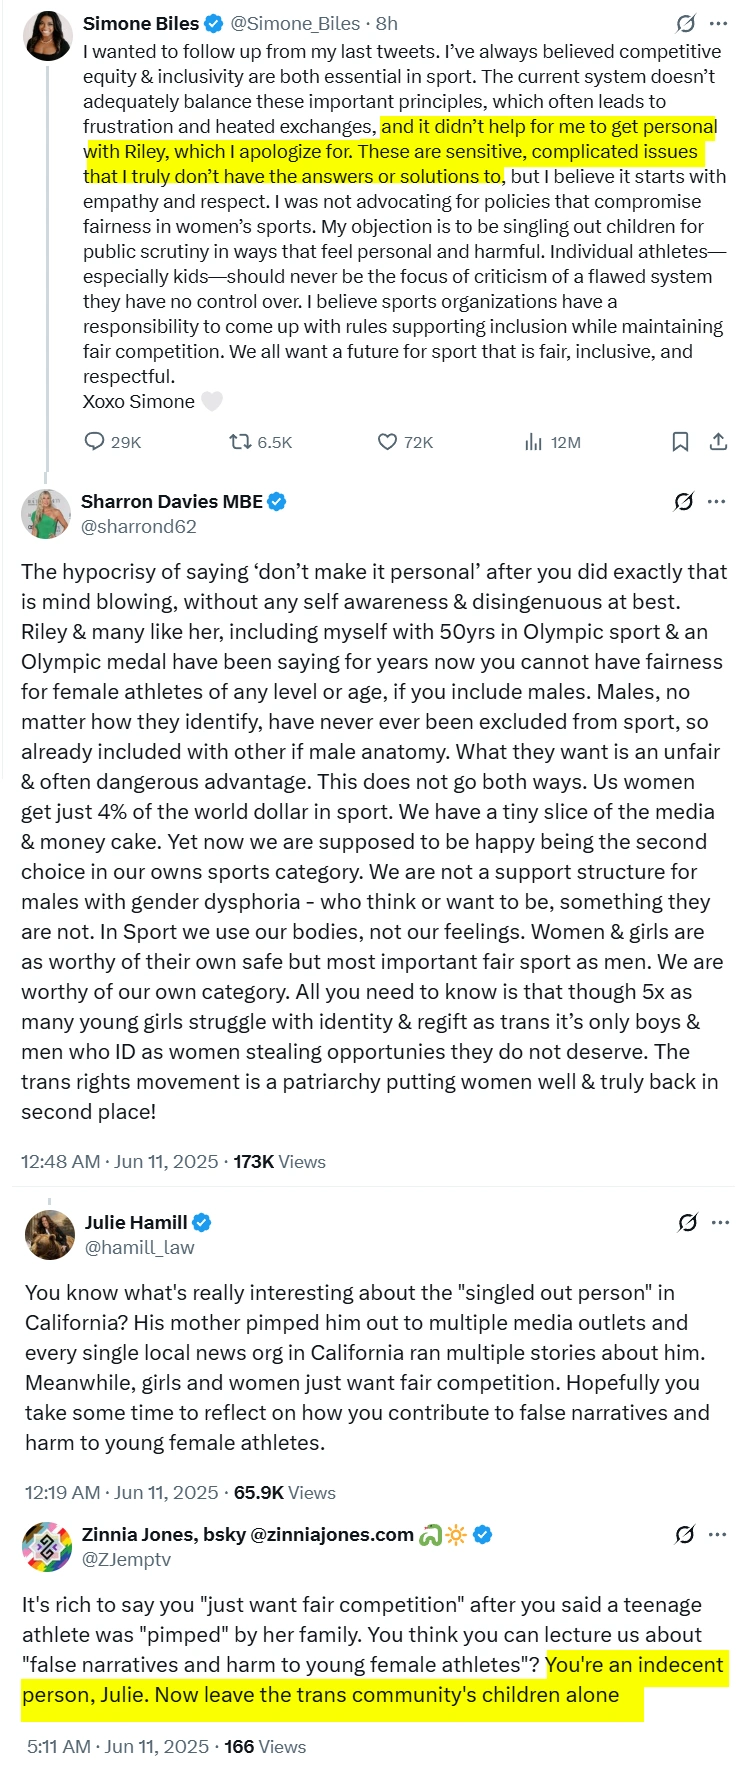Open Julie Hamill's profile avatar
Screen dimensions: 739x1767
[49, 1234]
